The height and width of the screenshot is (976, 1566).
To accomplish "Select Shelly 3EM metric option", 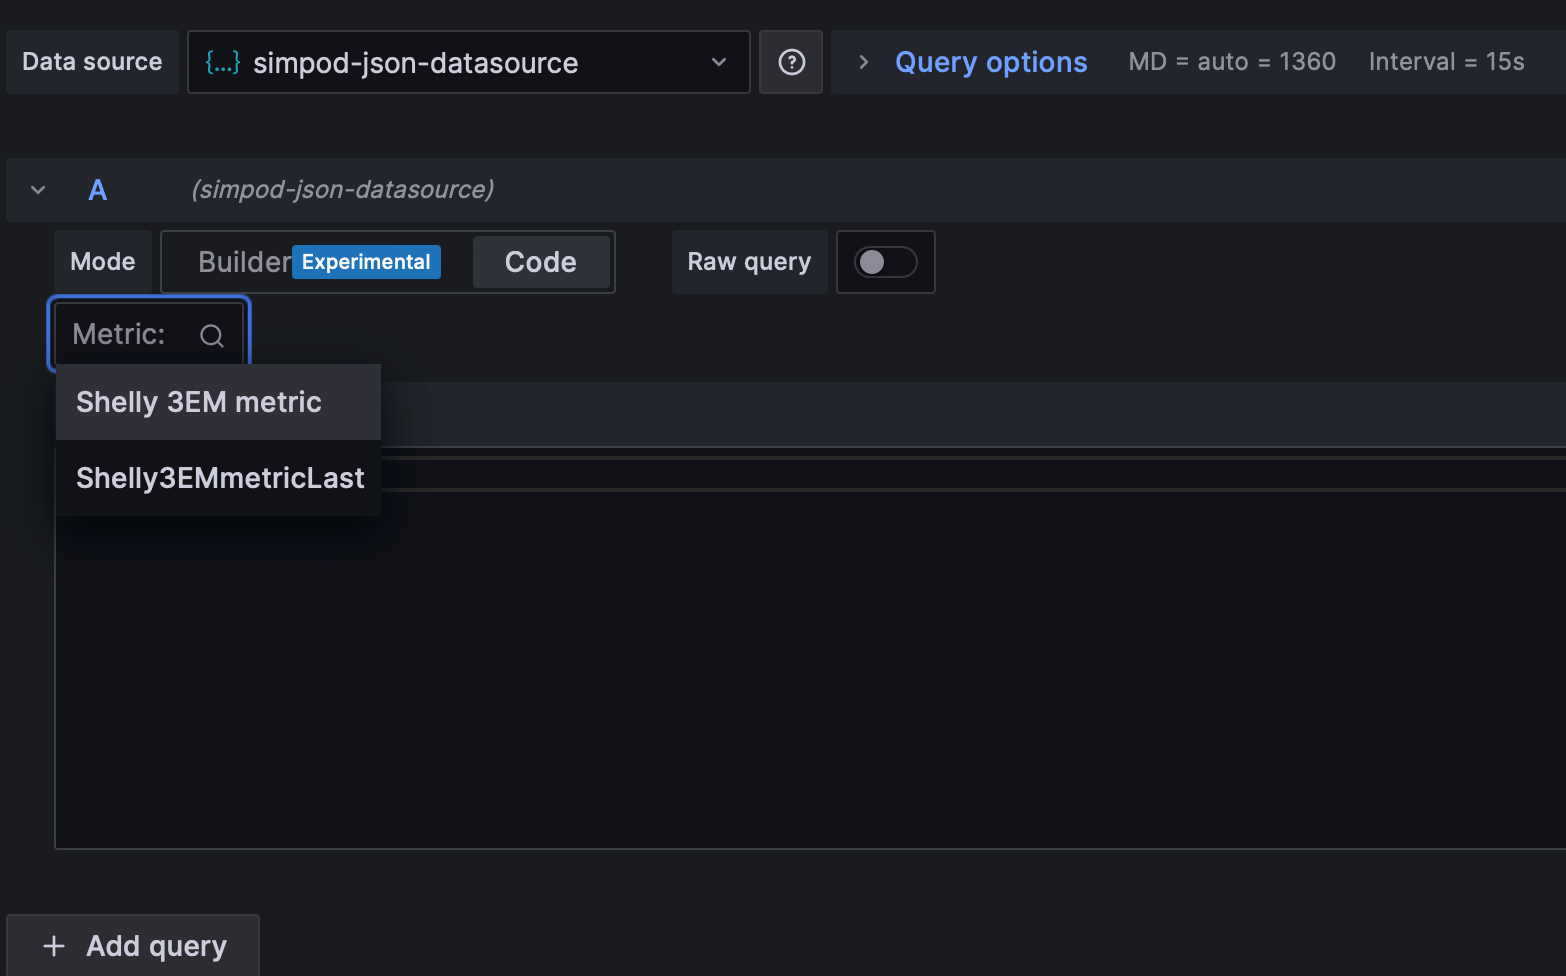I will click(x=218, y=402).
